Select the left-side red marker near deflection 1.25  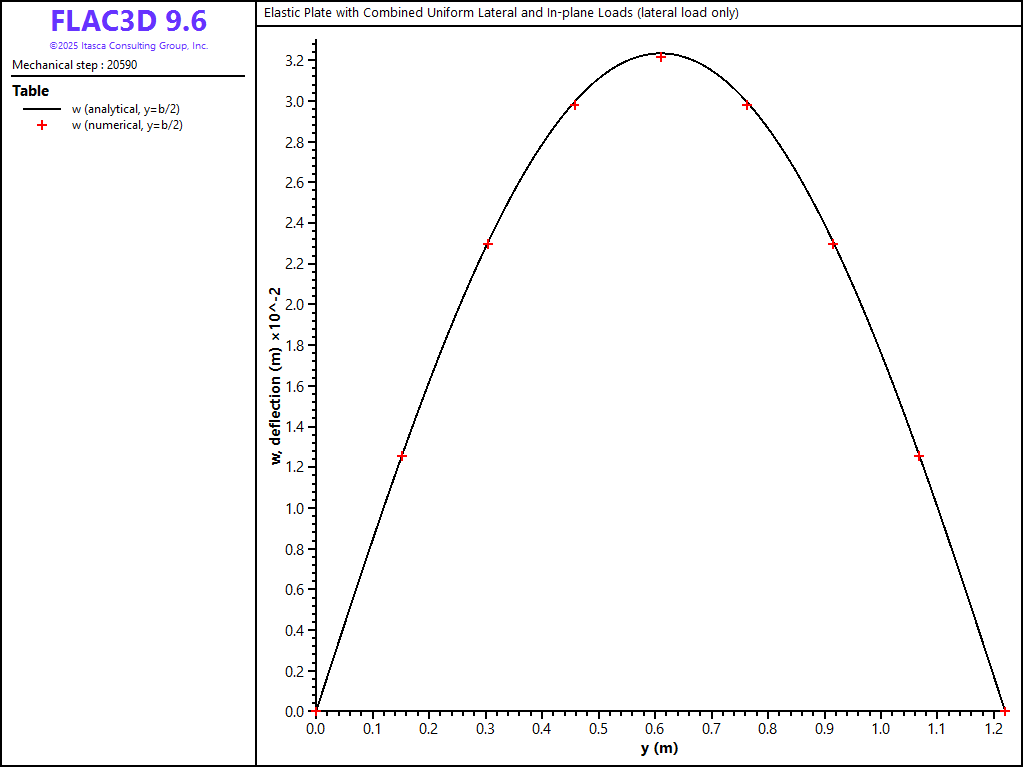coord(402,456)
